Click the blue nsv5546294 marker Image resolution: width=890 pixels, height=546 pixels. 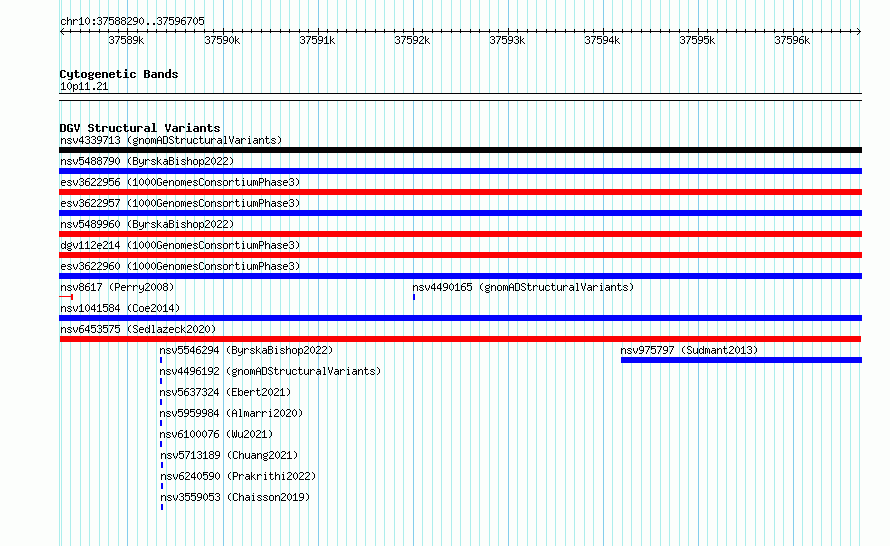[x=161, y=360]
